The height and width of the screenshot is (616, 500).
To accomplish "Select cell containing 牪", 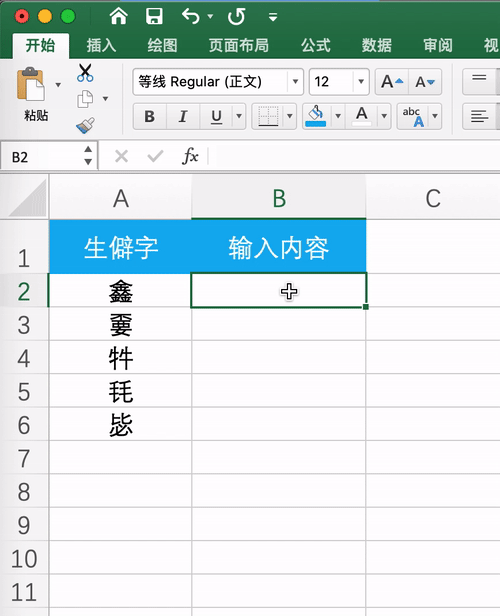I will (x=120, y=358).
